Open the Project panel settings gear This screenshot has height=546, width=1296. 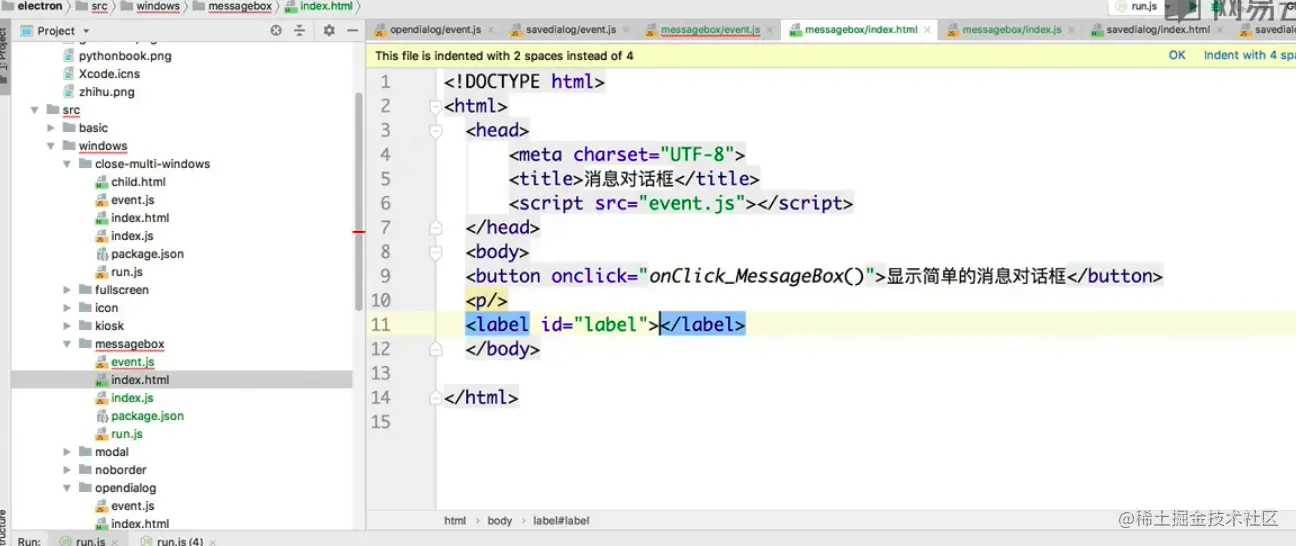pyautogui.click(x=329, y=31)
